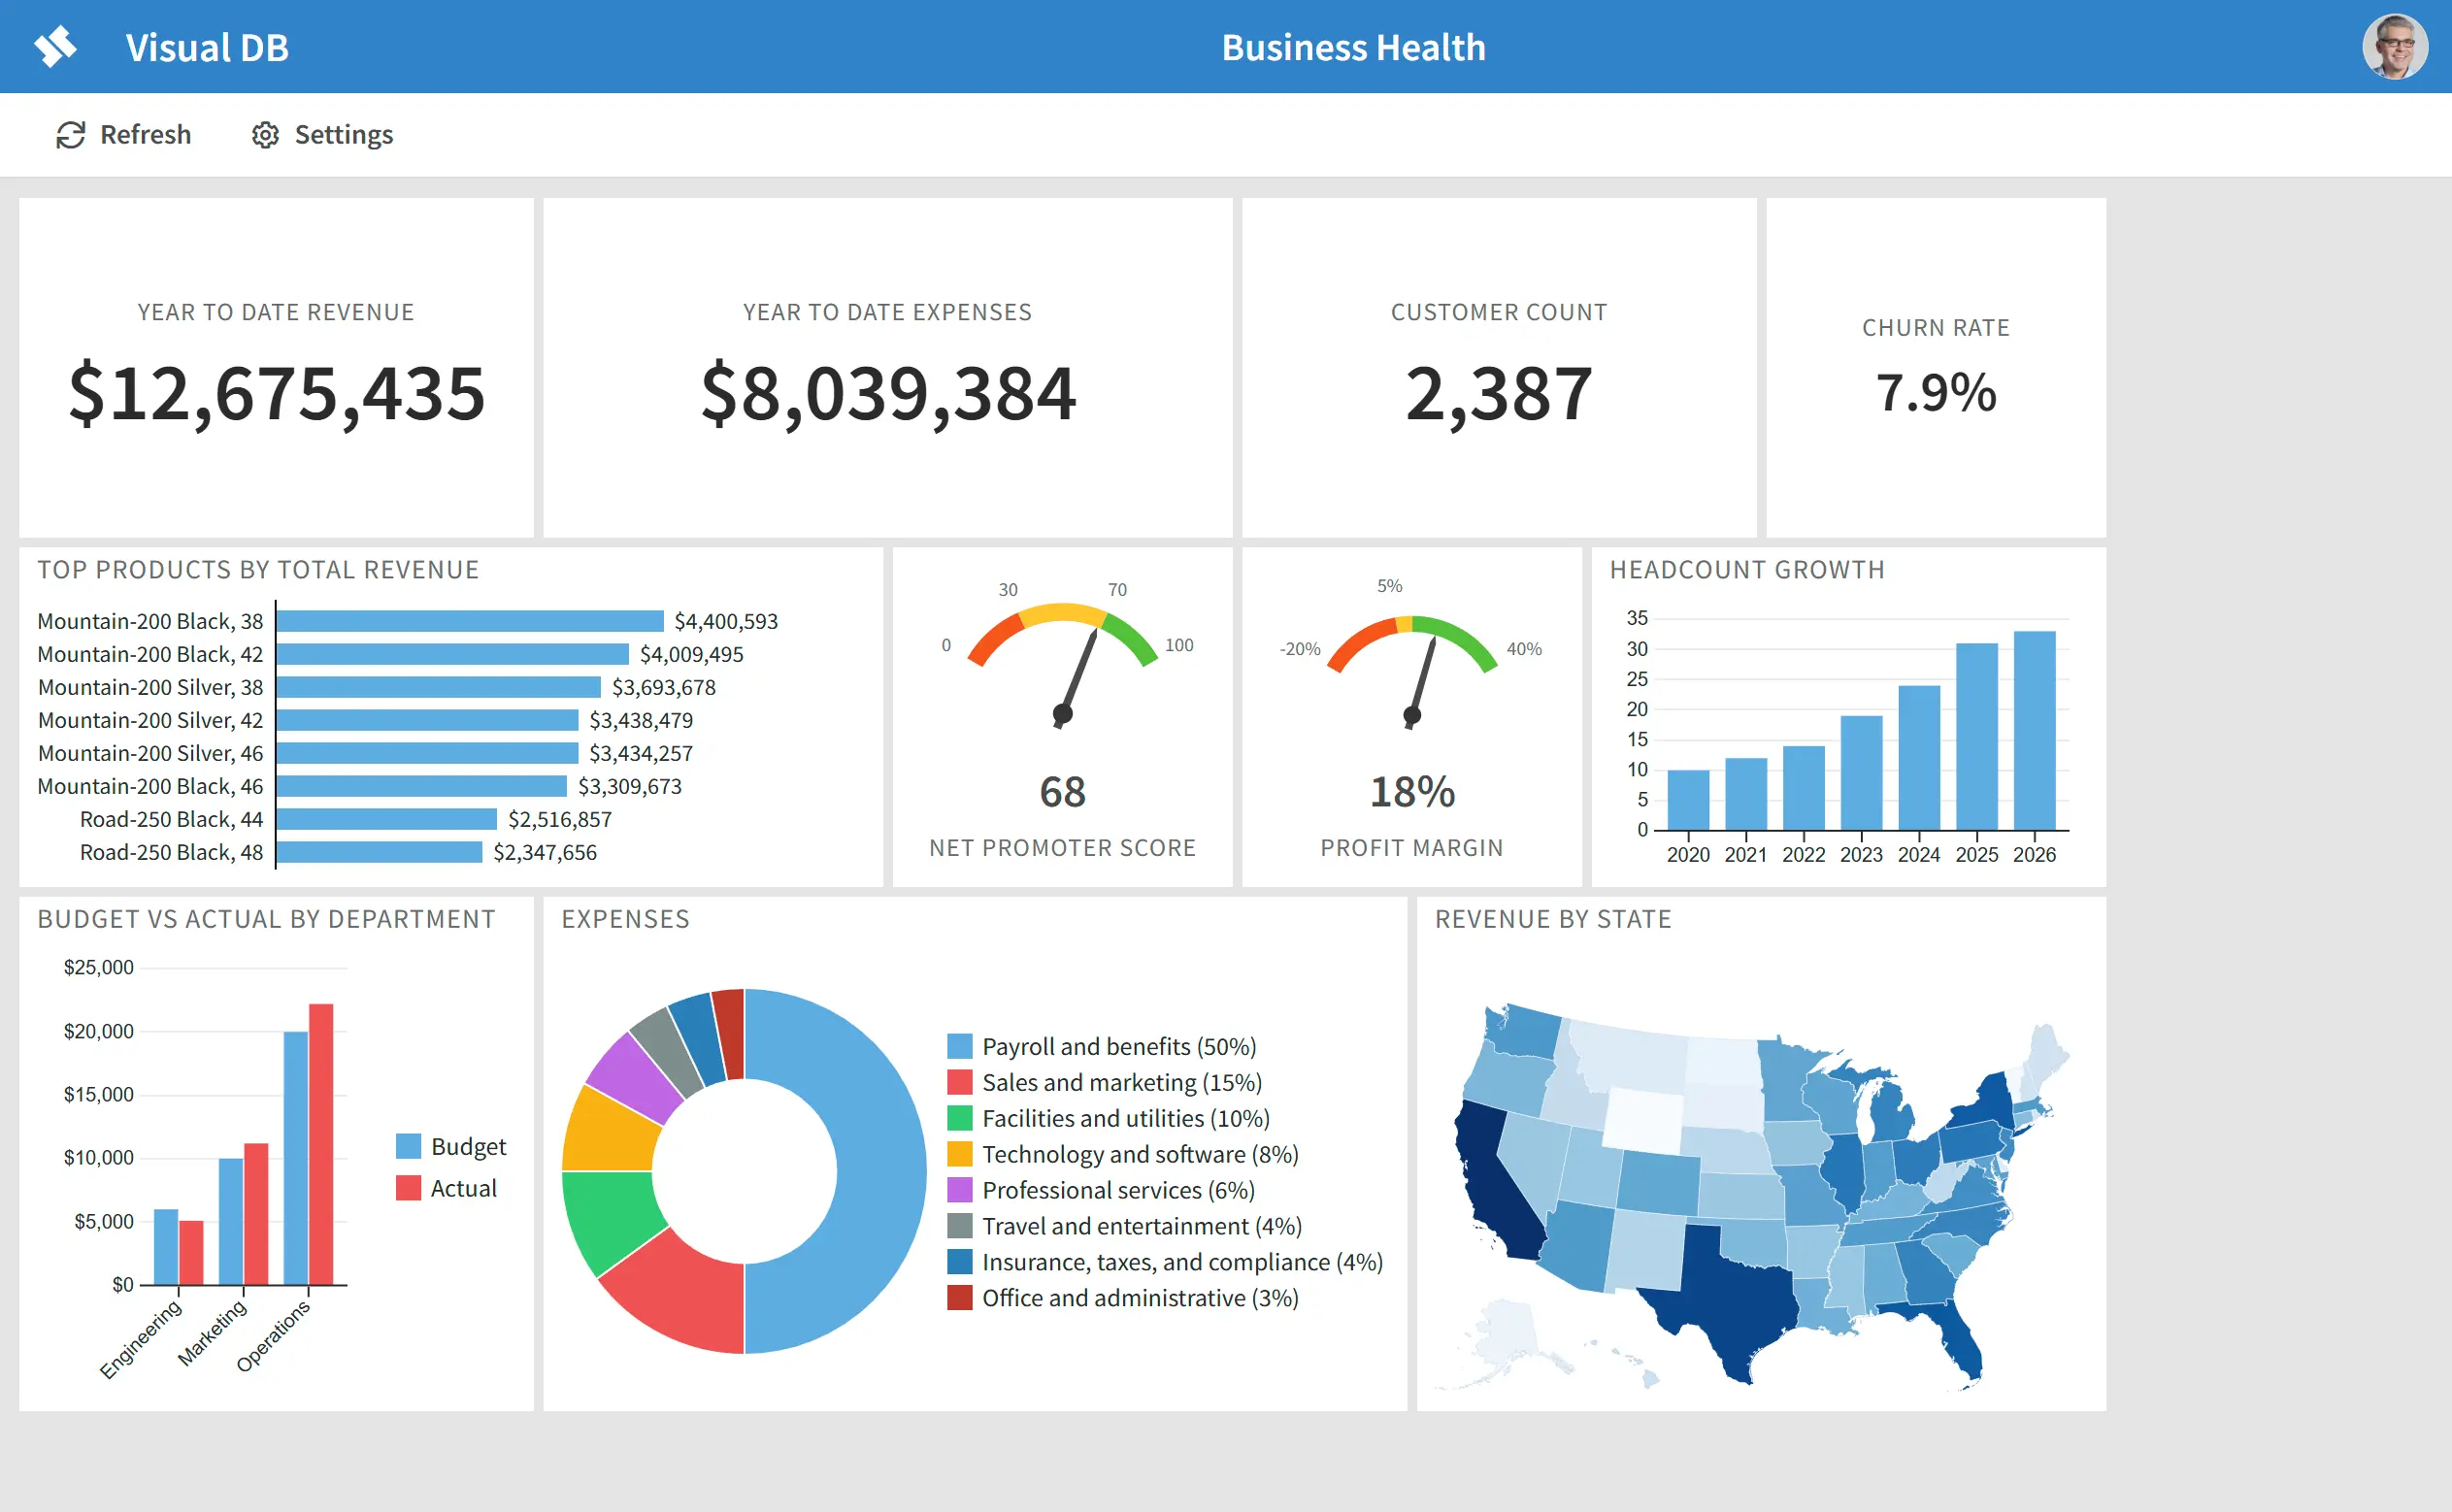The width and height of the screenshot is (2452, 1512).
Task: Toggle the Budget legend series
Action: click(451, 1146)
